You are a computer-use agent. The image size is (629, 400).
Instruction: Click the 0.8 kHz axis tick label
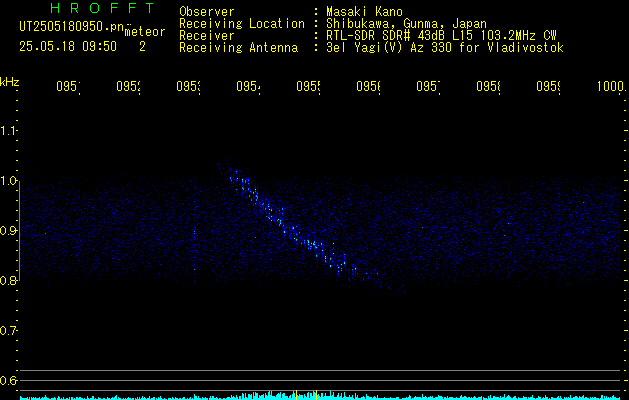pyautogui.click(x=8, y=281)
